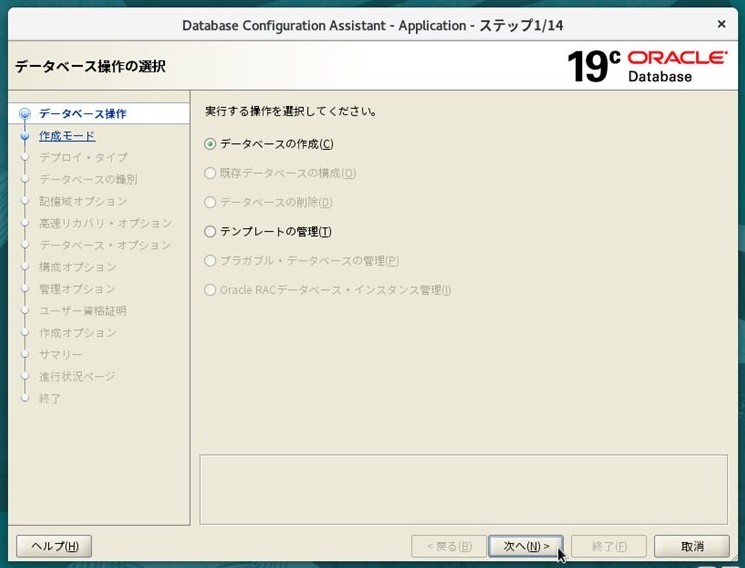Image resolution: width=745 pixels, height=568 pixels.
Task: Click the step marker icon beside データベース操作
Action: click(25, 114)
